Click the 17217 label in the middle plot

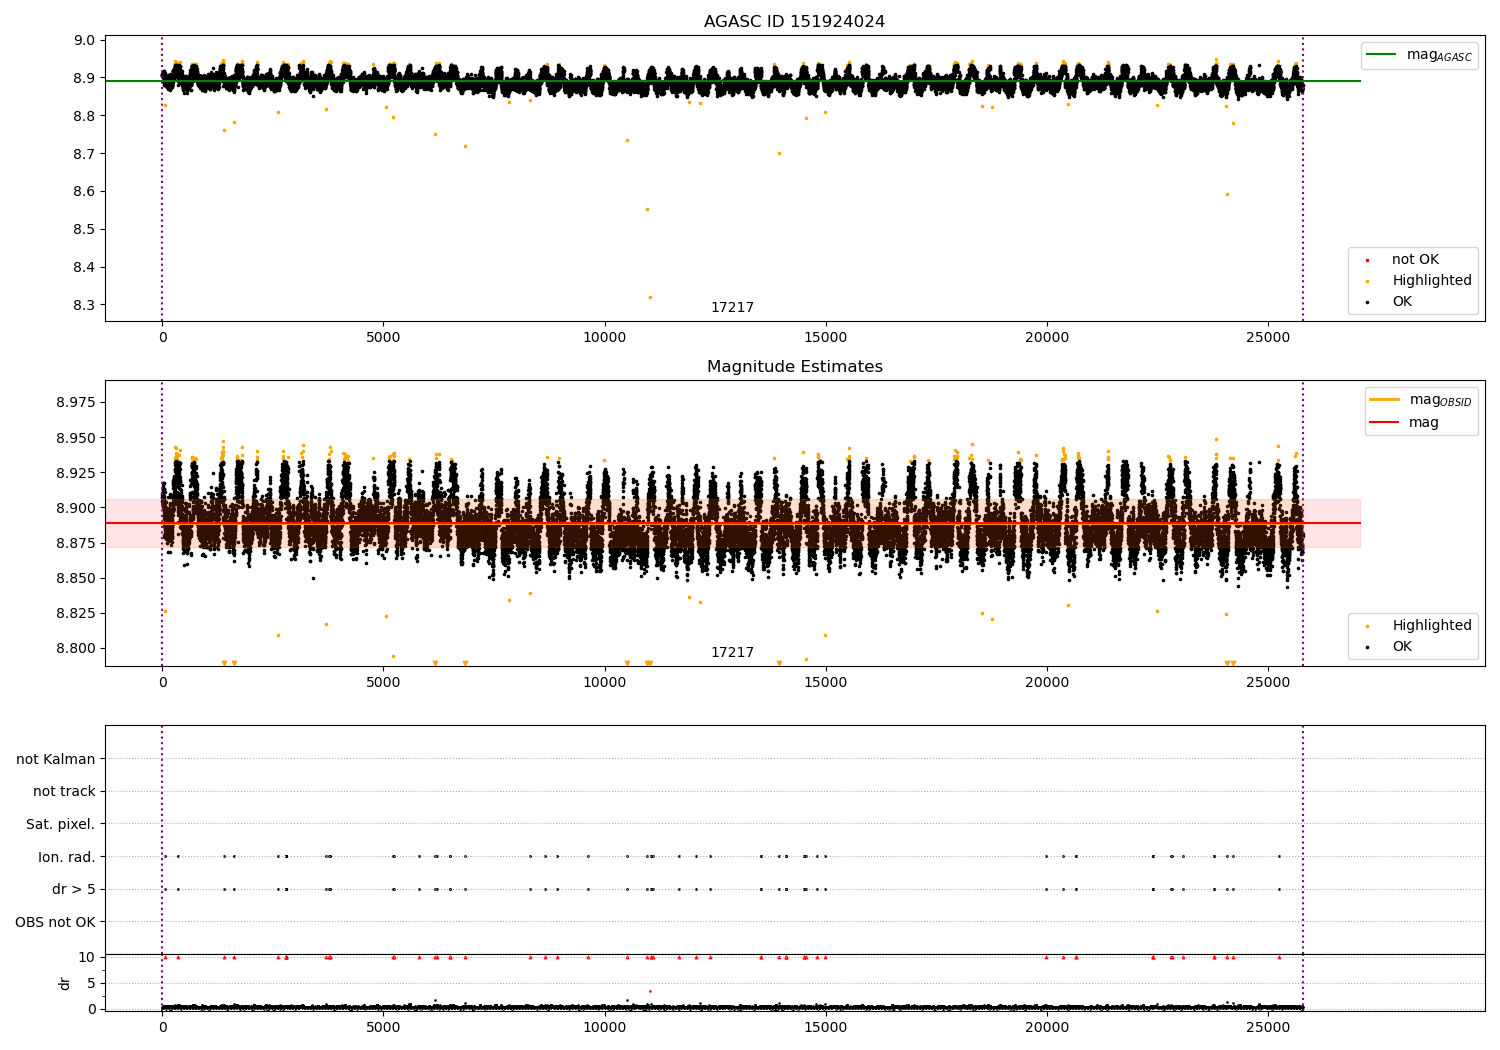pyautogui.click(x=732, y=653)
